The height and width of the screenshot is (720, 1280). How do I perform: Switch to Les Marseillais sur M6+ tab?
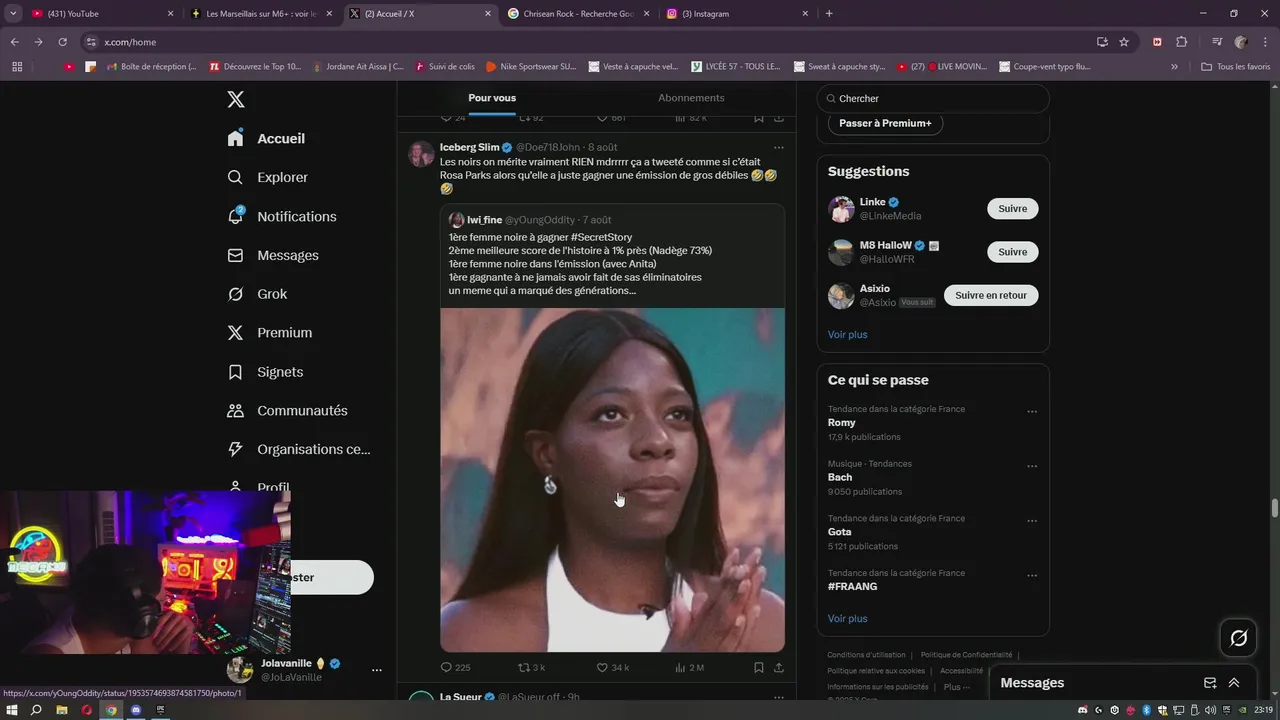tap(263, 14)
